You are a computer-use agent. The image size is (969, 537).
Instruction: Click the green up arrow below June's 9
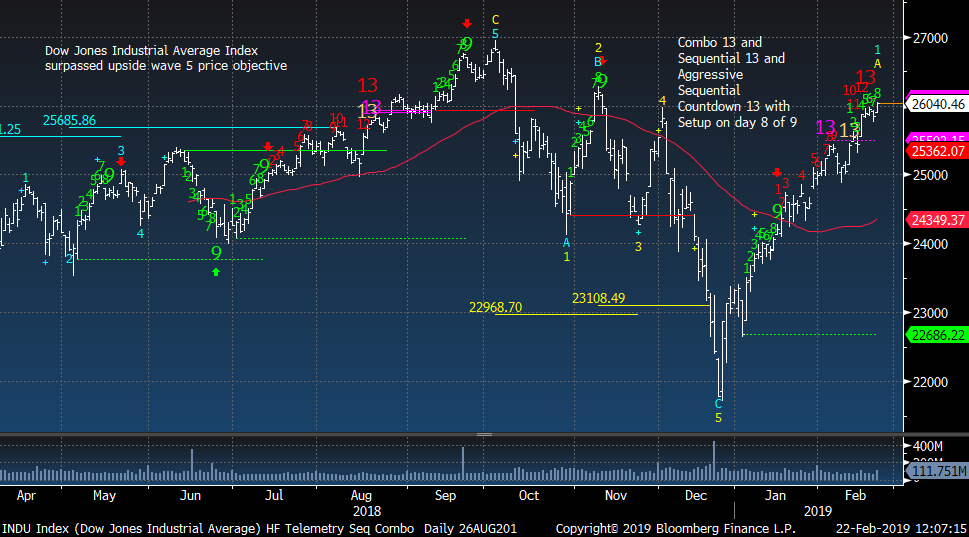(216, 272)
